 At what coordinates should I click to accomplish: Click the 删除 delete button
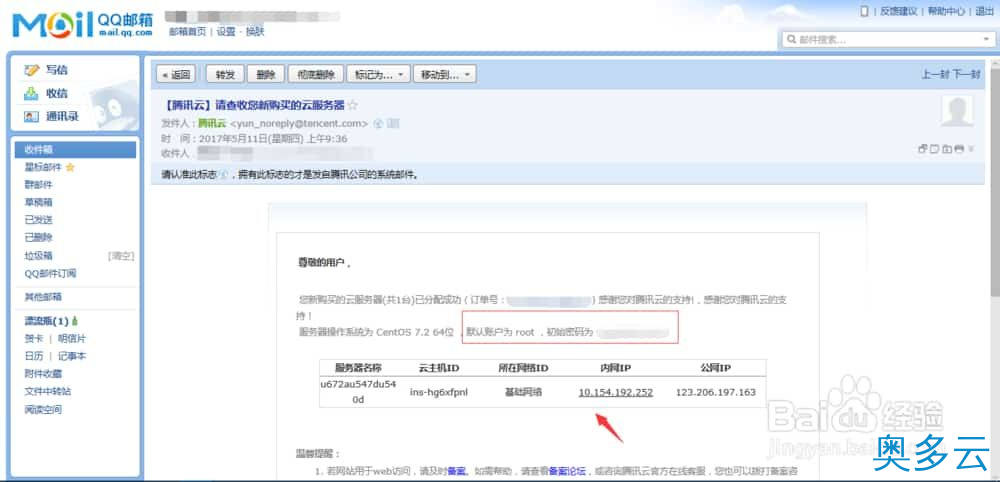[266, 75]
